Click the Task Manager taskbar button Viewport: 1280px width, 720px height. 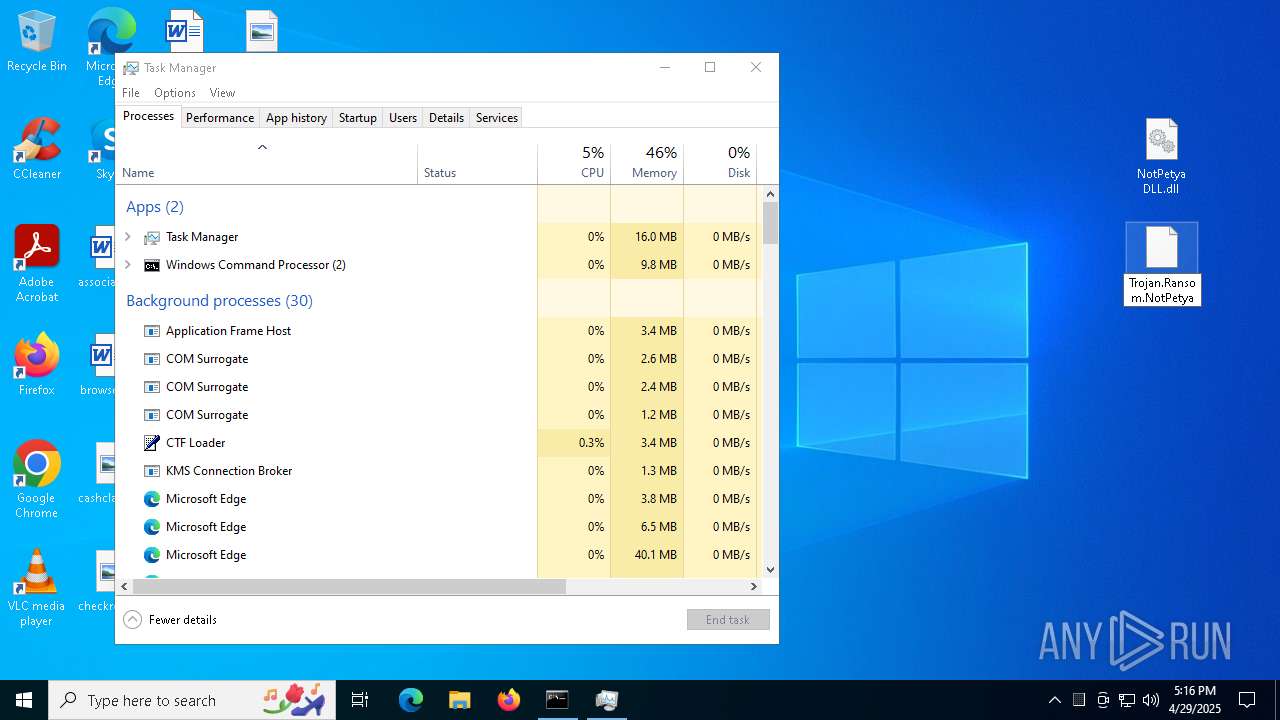(606, 700)
